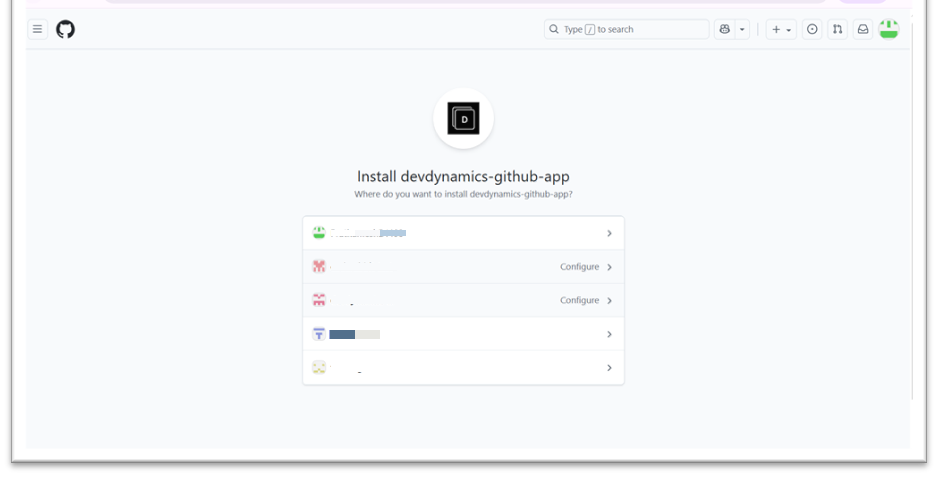Focus the 'Type / to search' box
938x477 pixels.
(626, 29)
